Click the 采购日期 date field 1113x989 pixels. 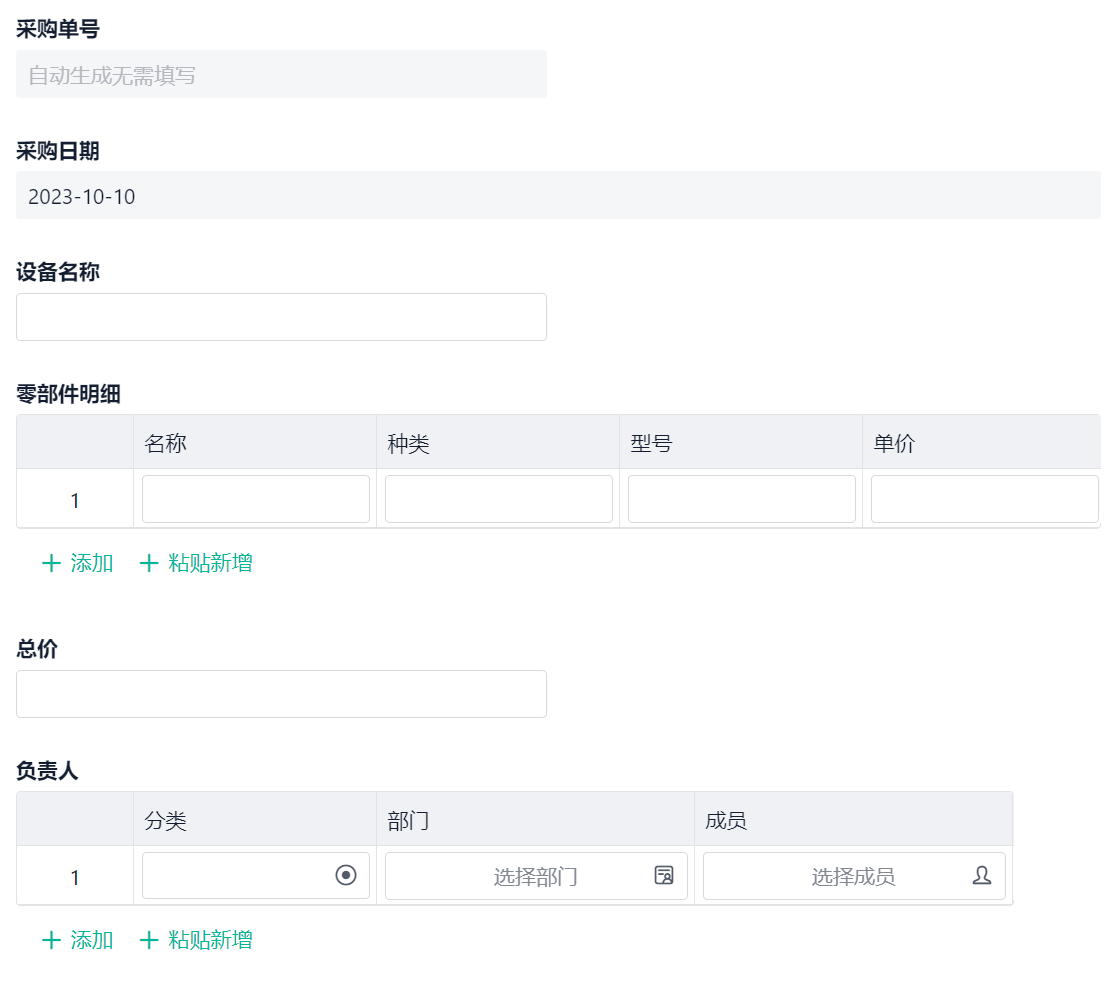pos(558,195)
